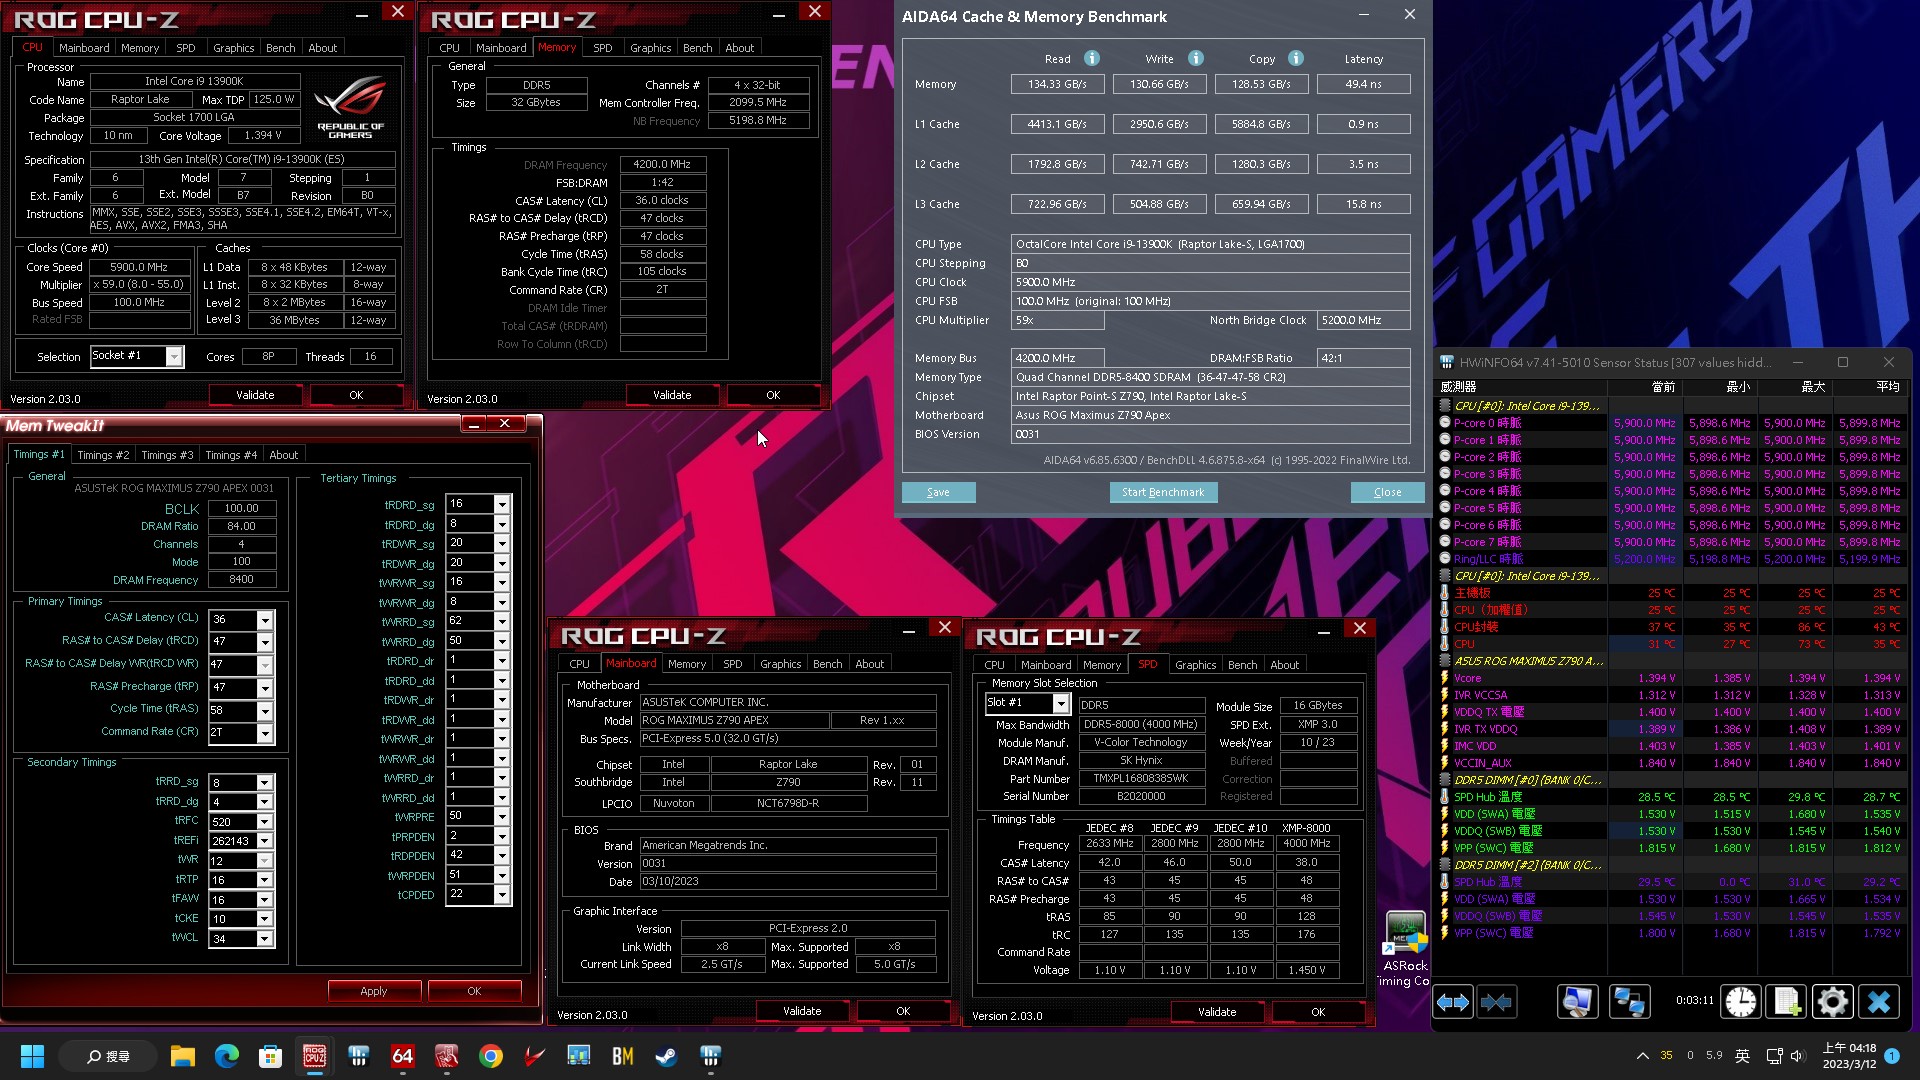Click OK button in MemTweakIt
This screenshot has width=1920, height=1080.
474,991
